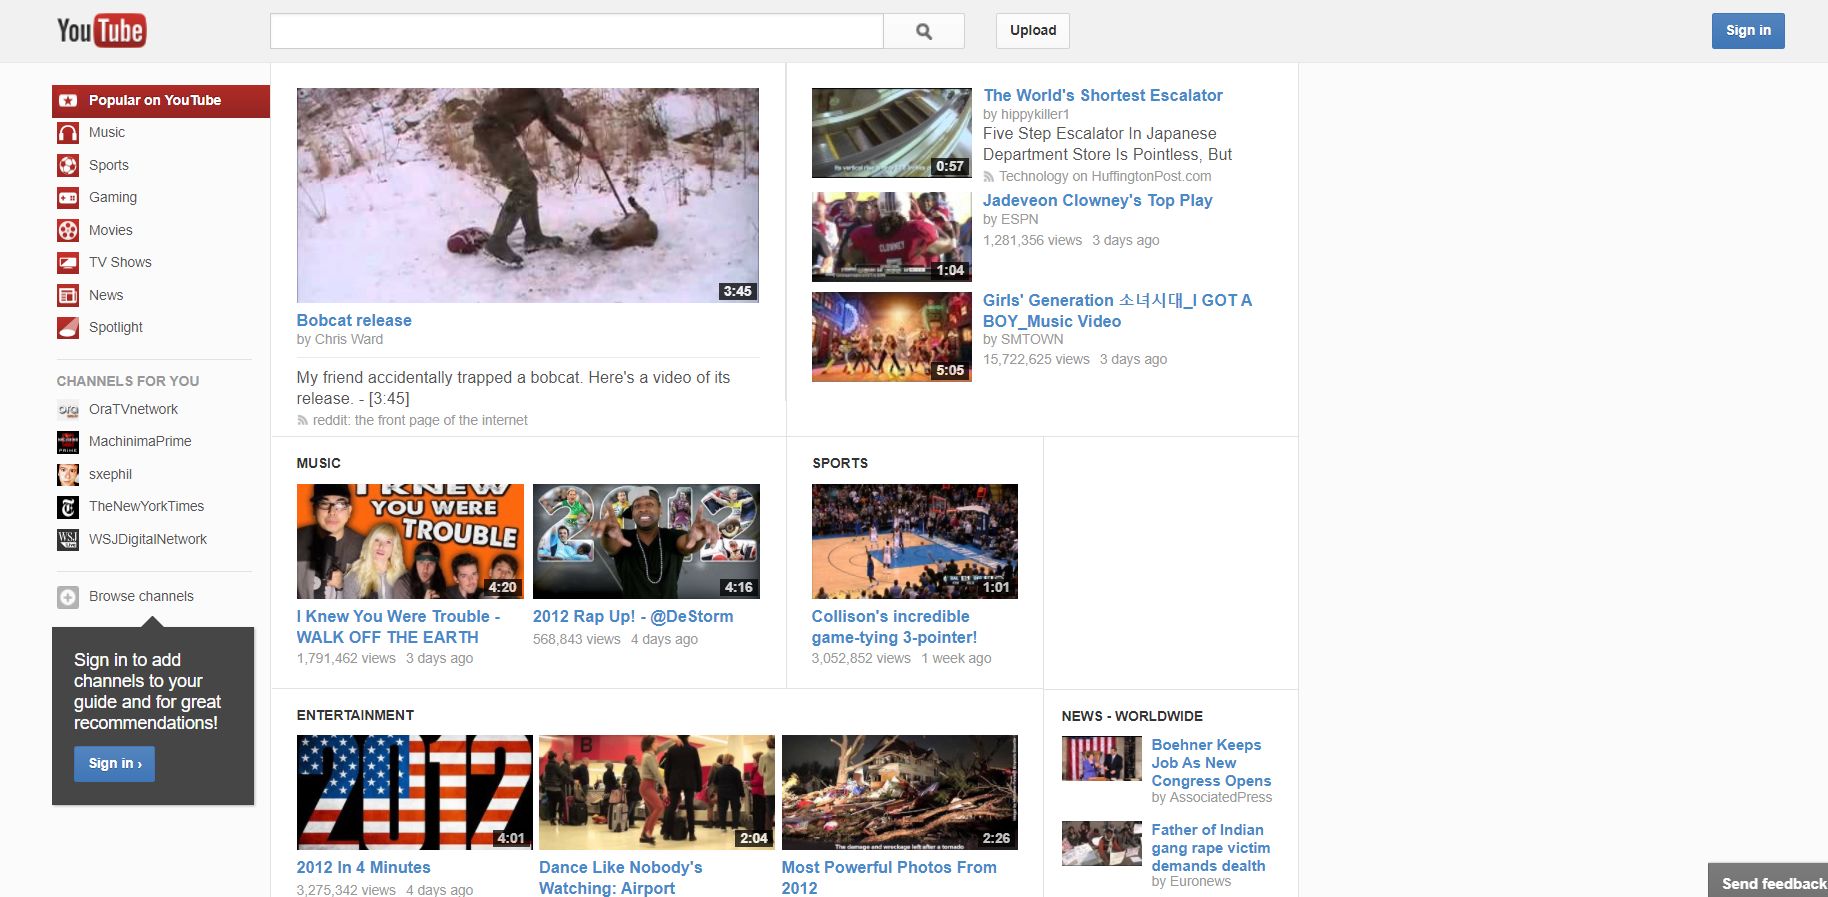Open the Music headphones icon

pos(68,133)
